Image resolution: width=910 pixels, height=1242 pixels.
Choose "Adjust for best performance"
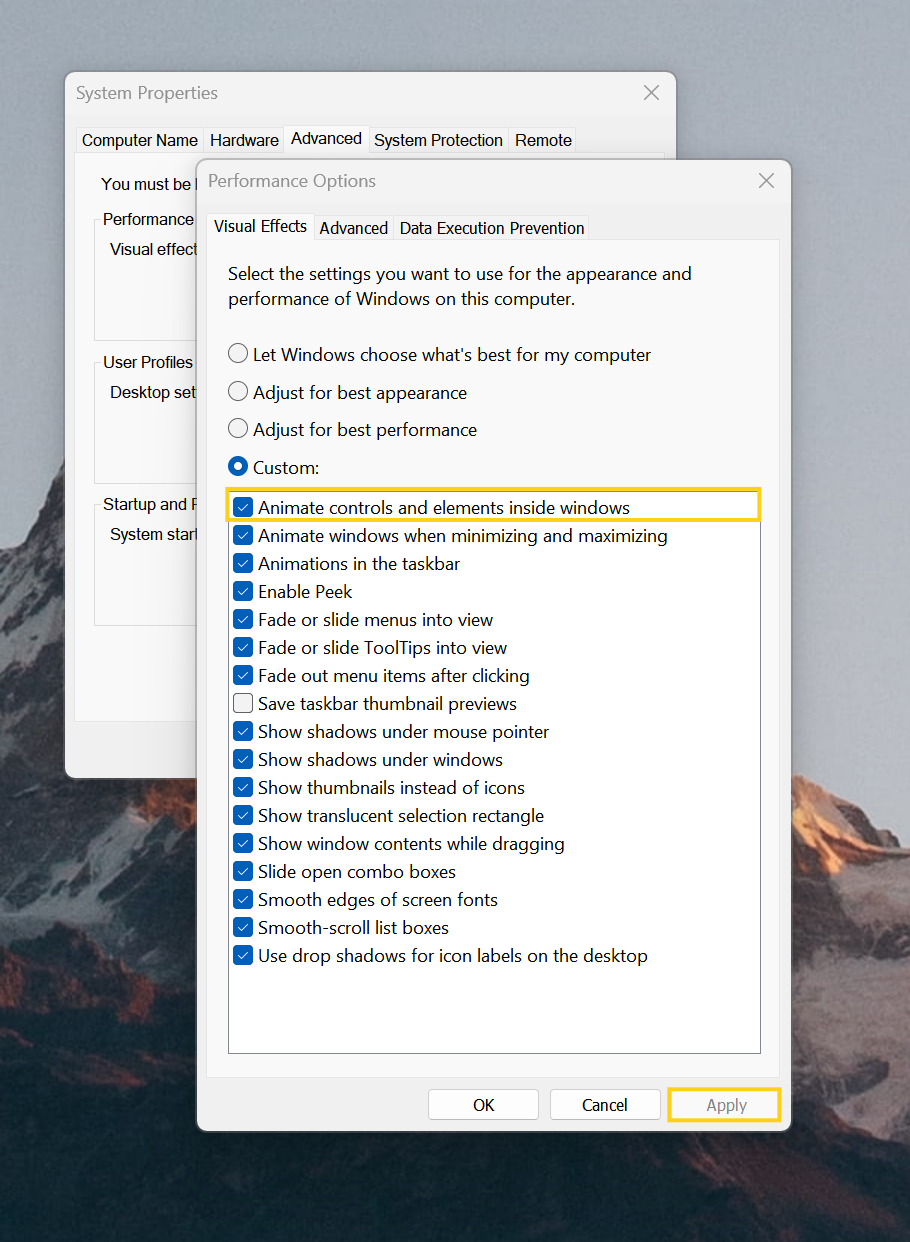pyautogui.click(x=238, y=428)
